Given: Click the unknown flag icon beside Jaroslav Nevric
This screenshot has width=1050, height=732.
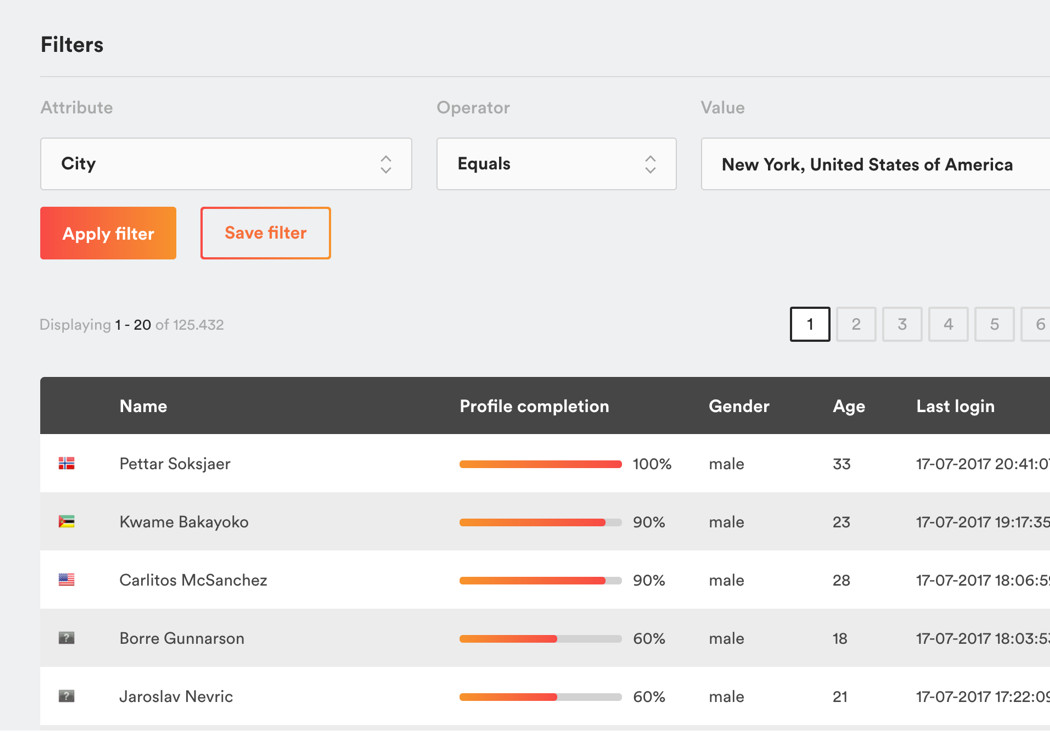Looking at the screenshot, I should click(66, 696).
